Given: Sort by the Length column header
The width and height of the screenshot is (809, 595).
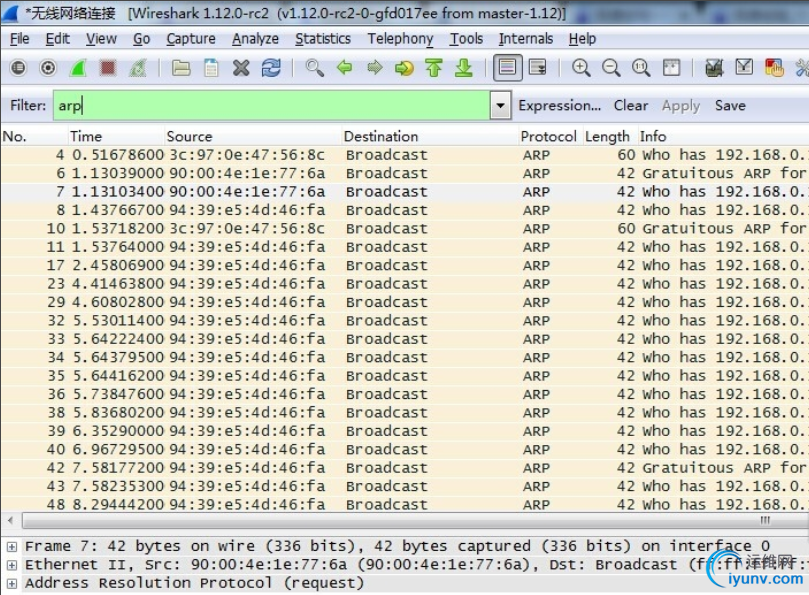Looking at the screenshot, I should 610,136.
